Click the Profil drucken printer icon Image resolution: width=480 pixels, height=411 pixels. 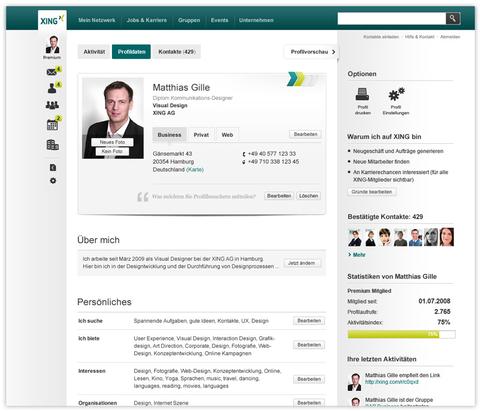pos(362,94)
